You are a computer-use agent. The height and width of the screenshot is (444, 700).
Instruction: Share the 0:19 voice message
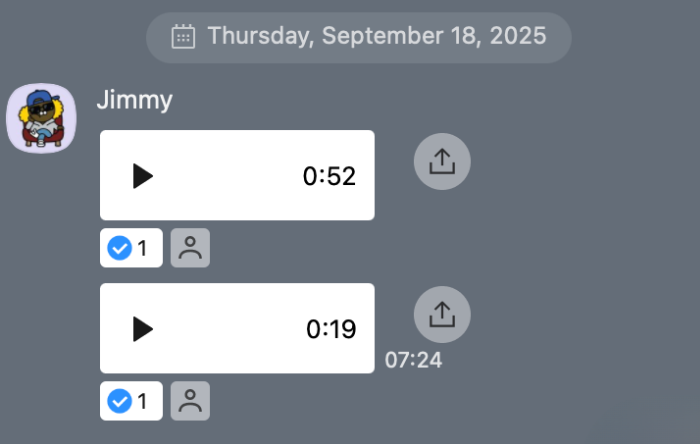tap(442, 315)
